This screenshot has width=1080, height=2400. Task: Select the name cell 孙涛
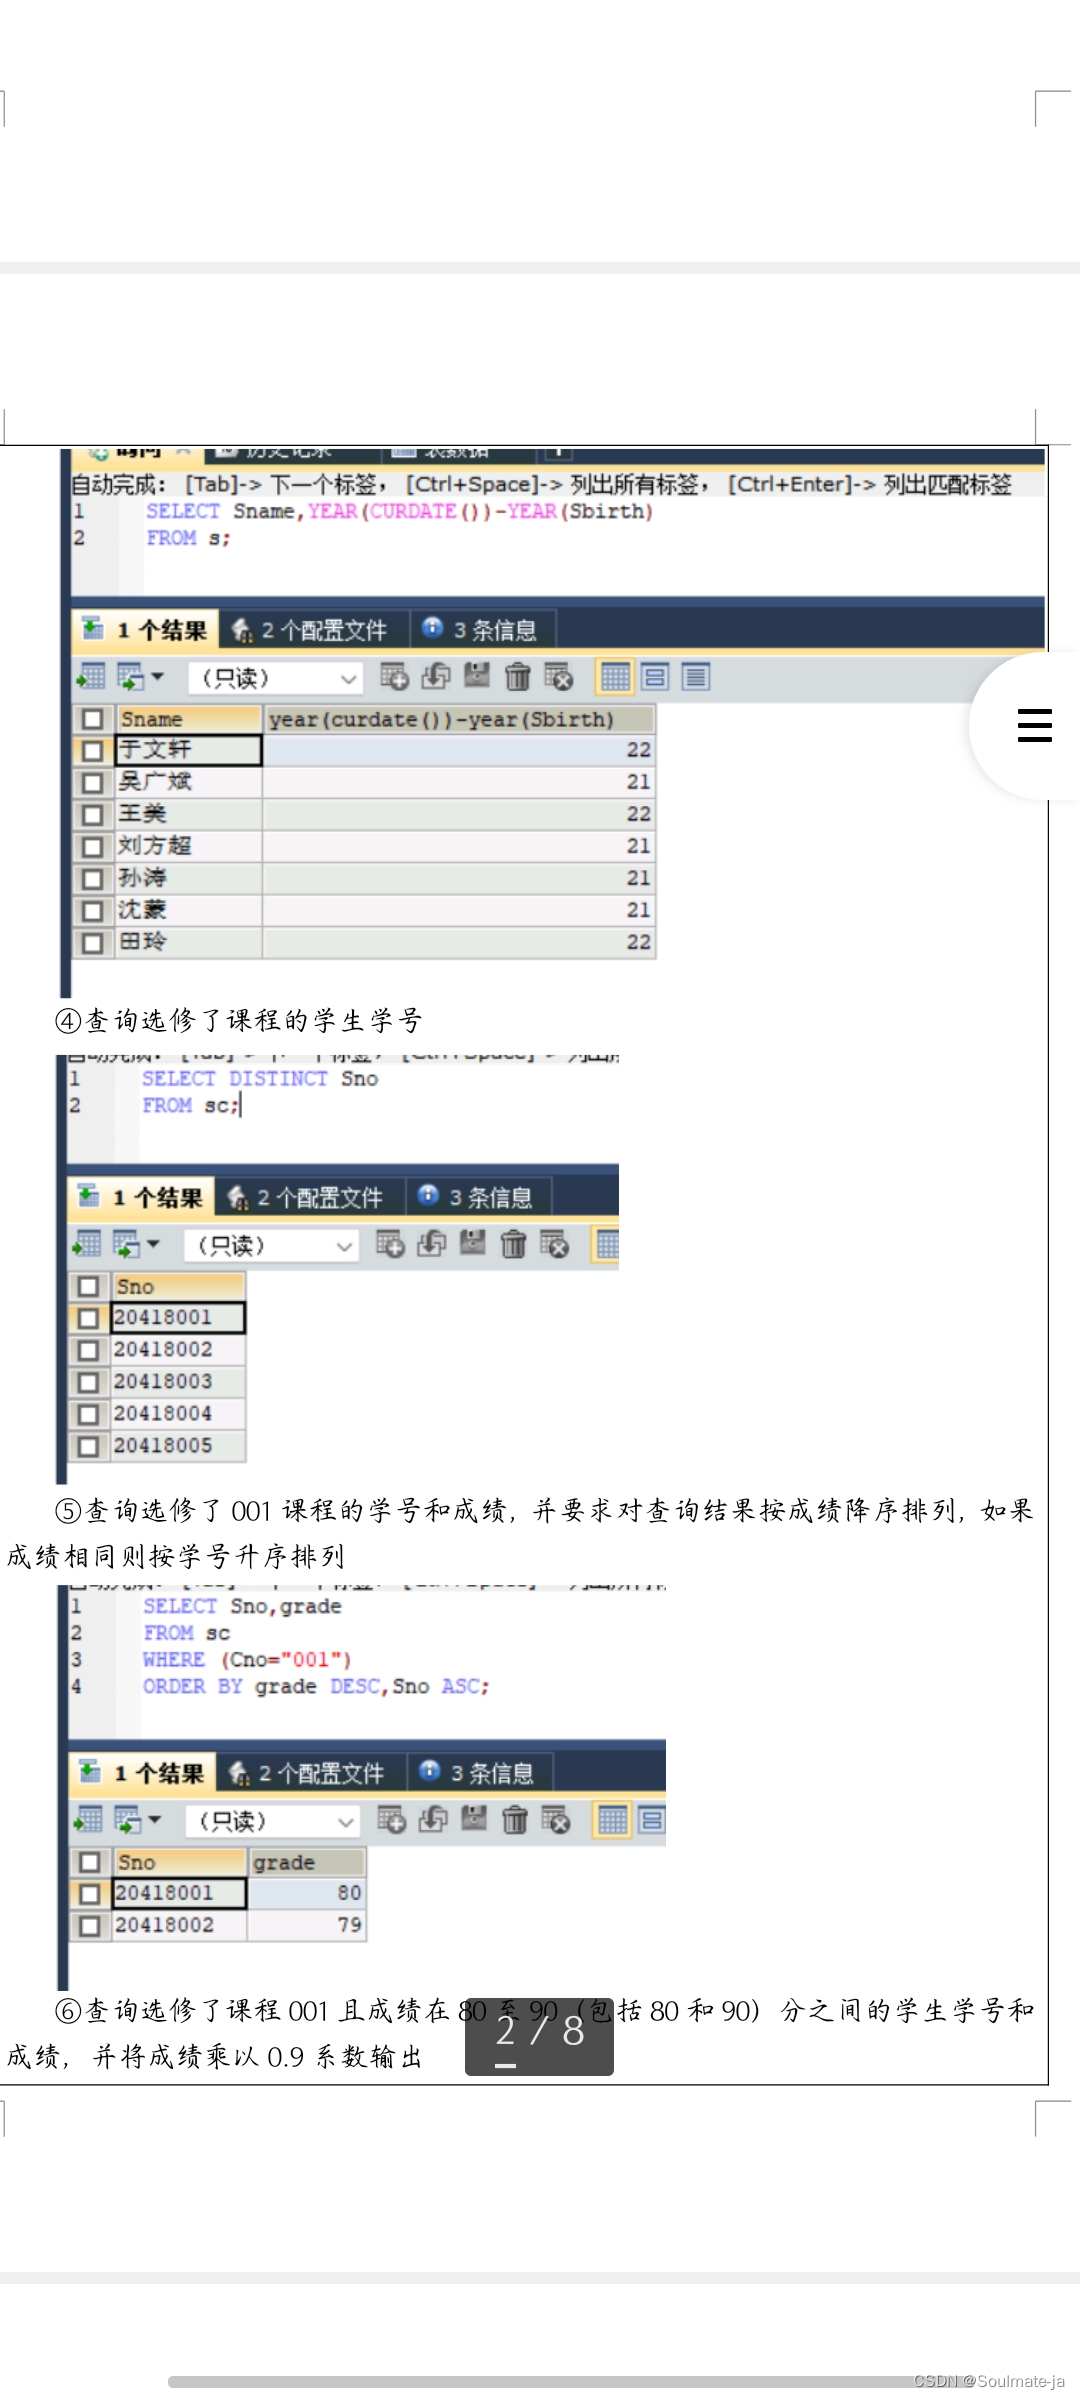click(188, 878)
